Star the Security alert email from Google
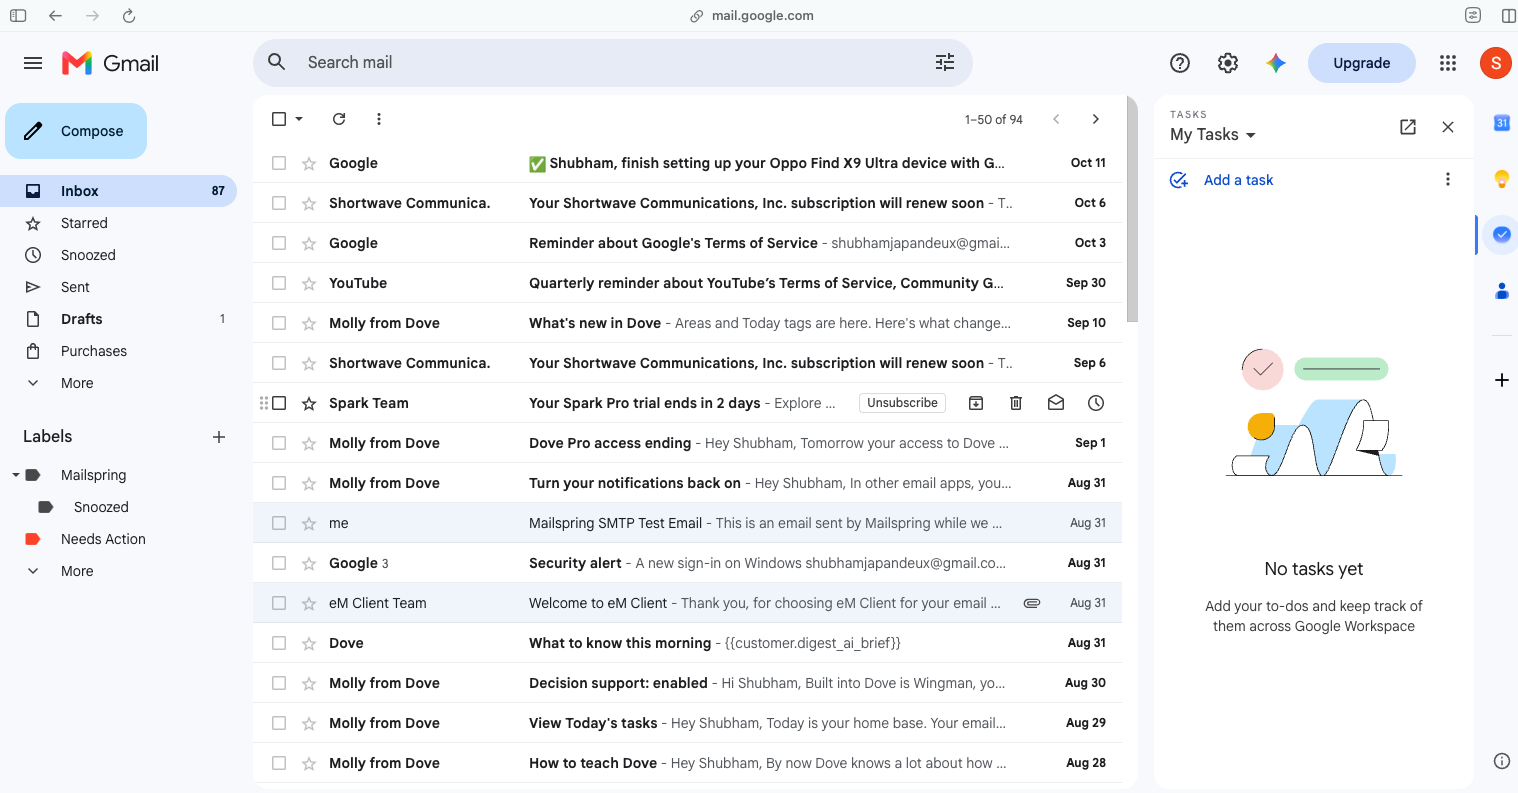 [309, 563]
